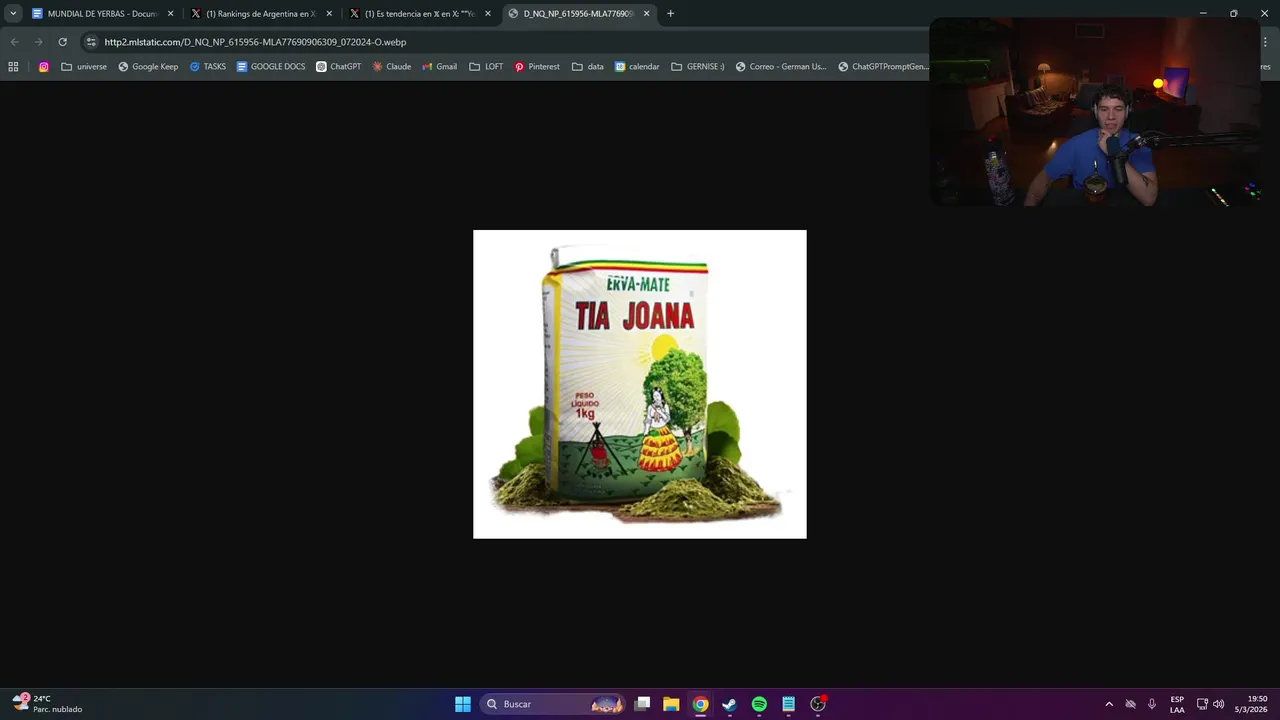Open the OBS Studio taskbar icon
1280x720 pixels.
click(818, 704)
